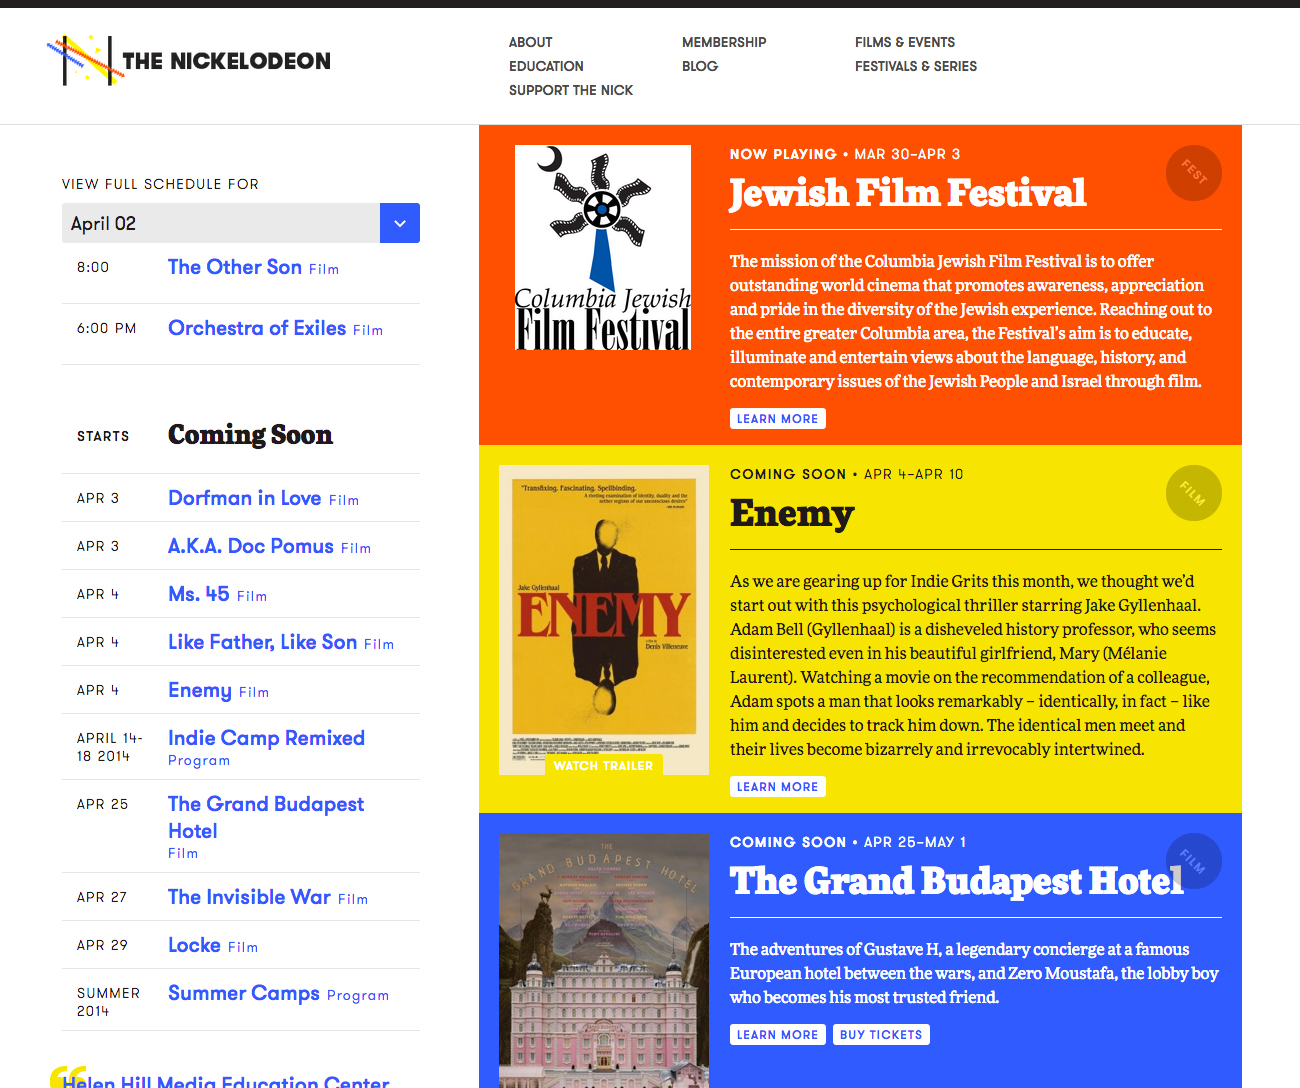Open the Membership menu item
Screen dimensions: 1300x1088
coord(724,42)
